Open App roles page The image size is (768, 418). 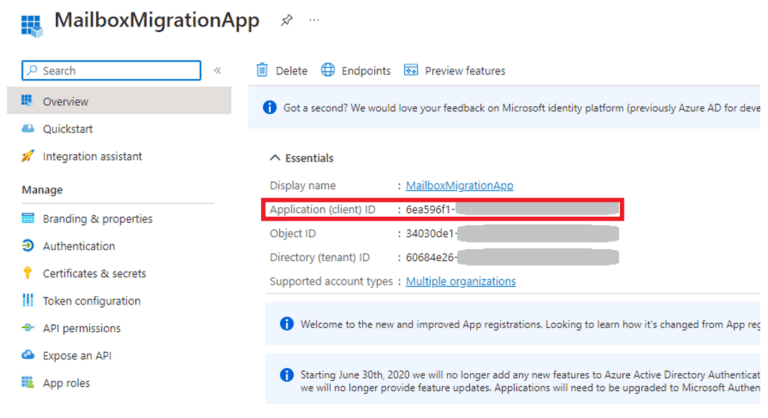coord(66,383)
